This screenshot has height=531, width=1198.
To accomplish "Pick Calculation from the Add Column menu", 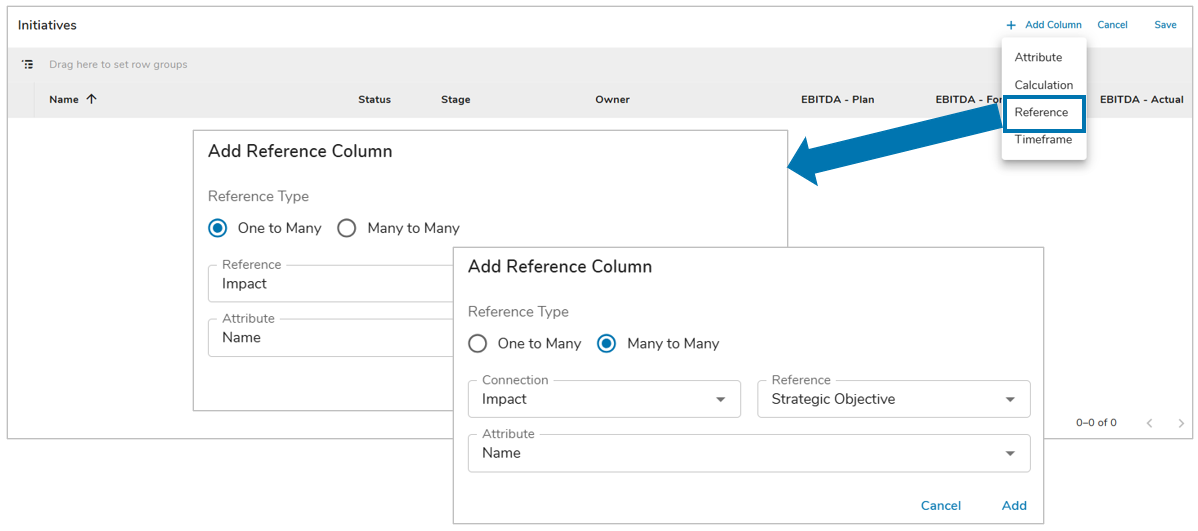I will [x=1043, y=85].
